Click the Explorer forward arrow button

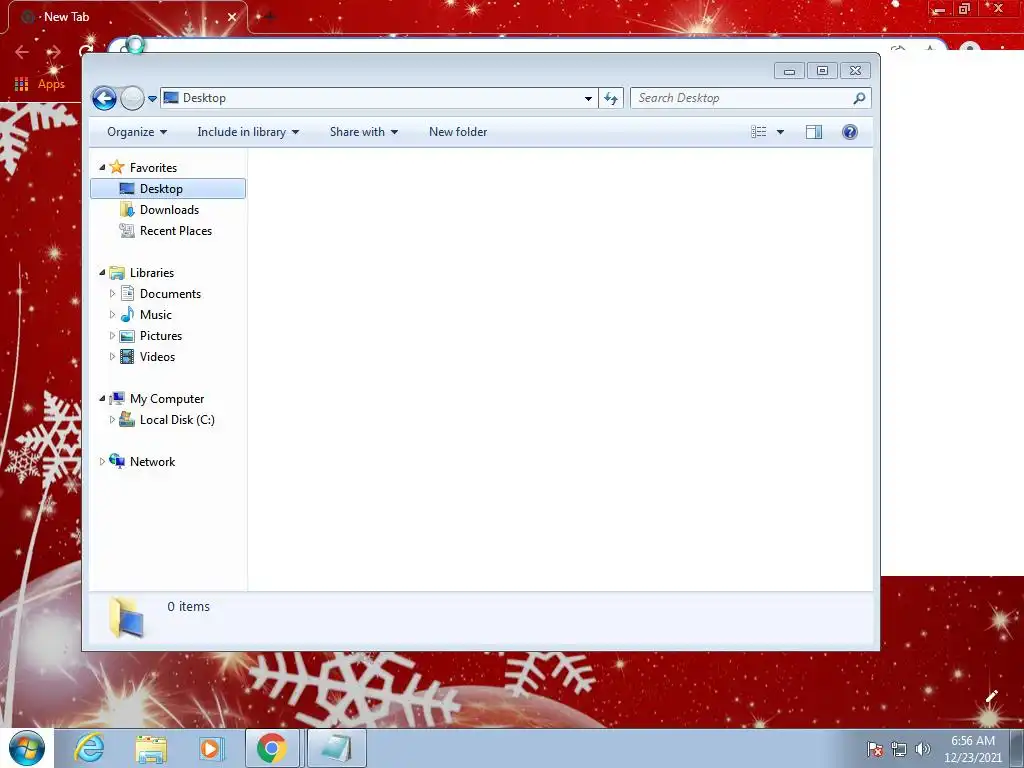(133, 99)
